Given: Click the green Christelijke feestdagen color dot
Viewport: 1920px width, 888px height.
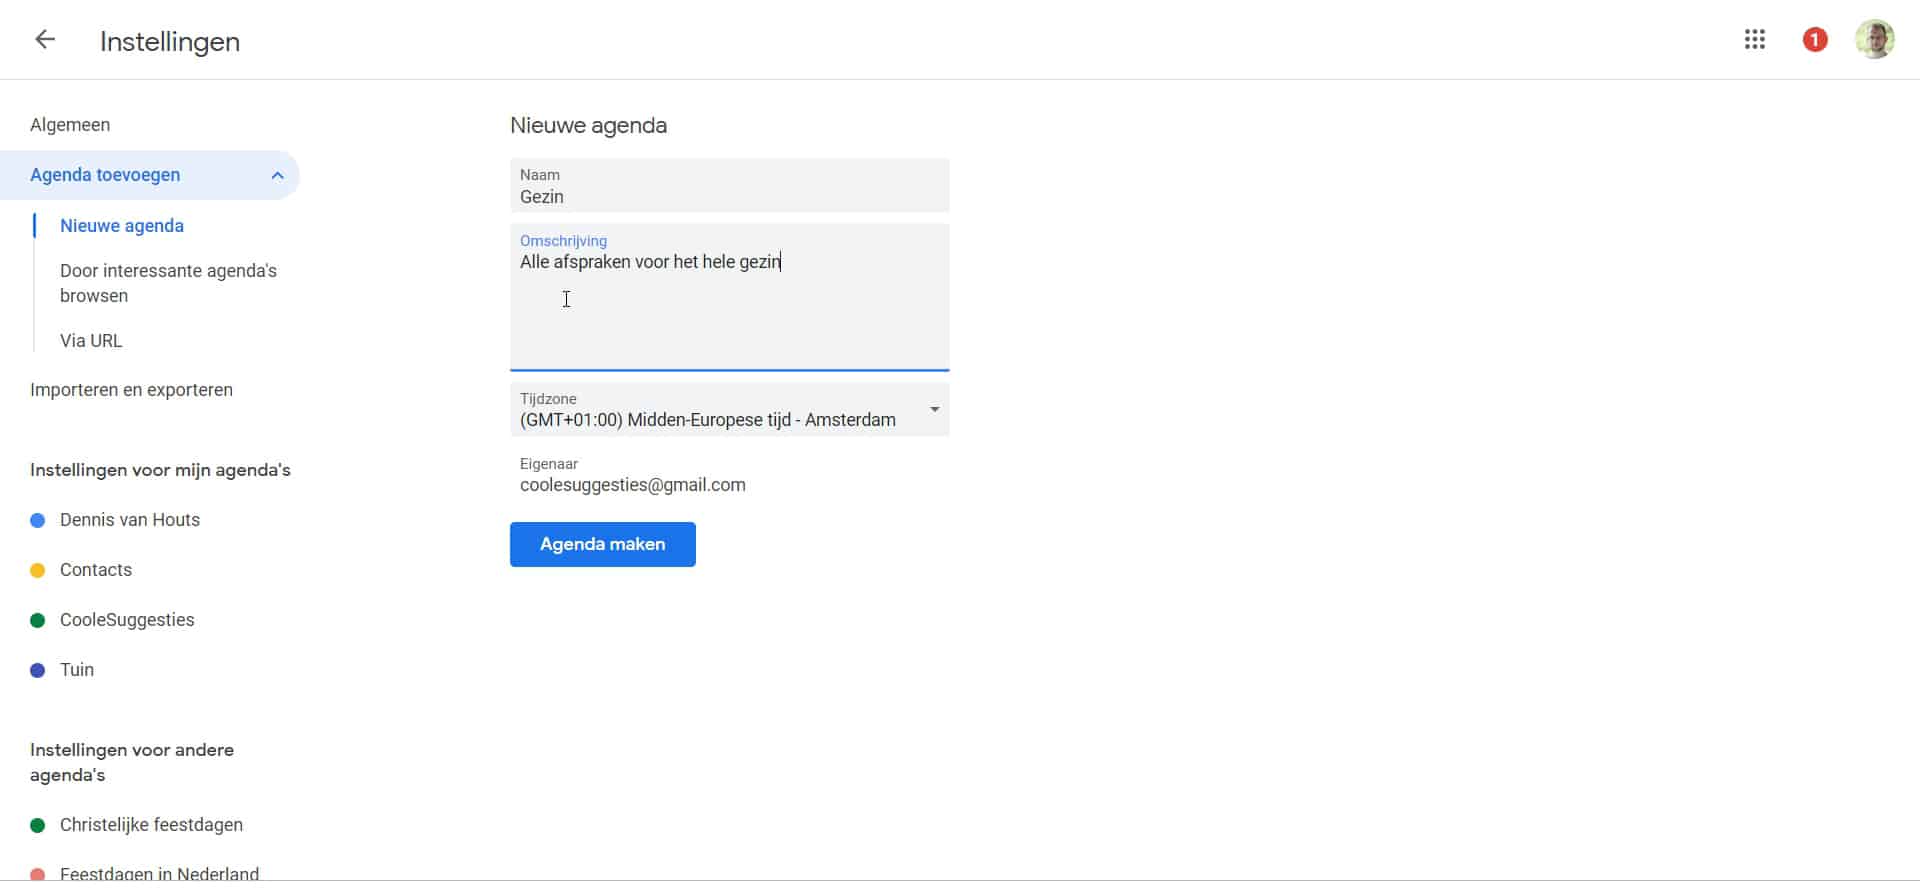Looking at the screenshot, I should [38, 825].
